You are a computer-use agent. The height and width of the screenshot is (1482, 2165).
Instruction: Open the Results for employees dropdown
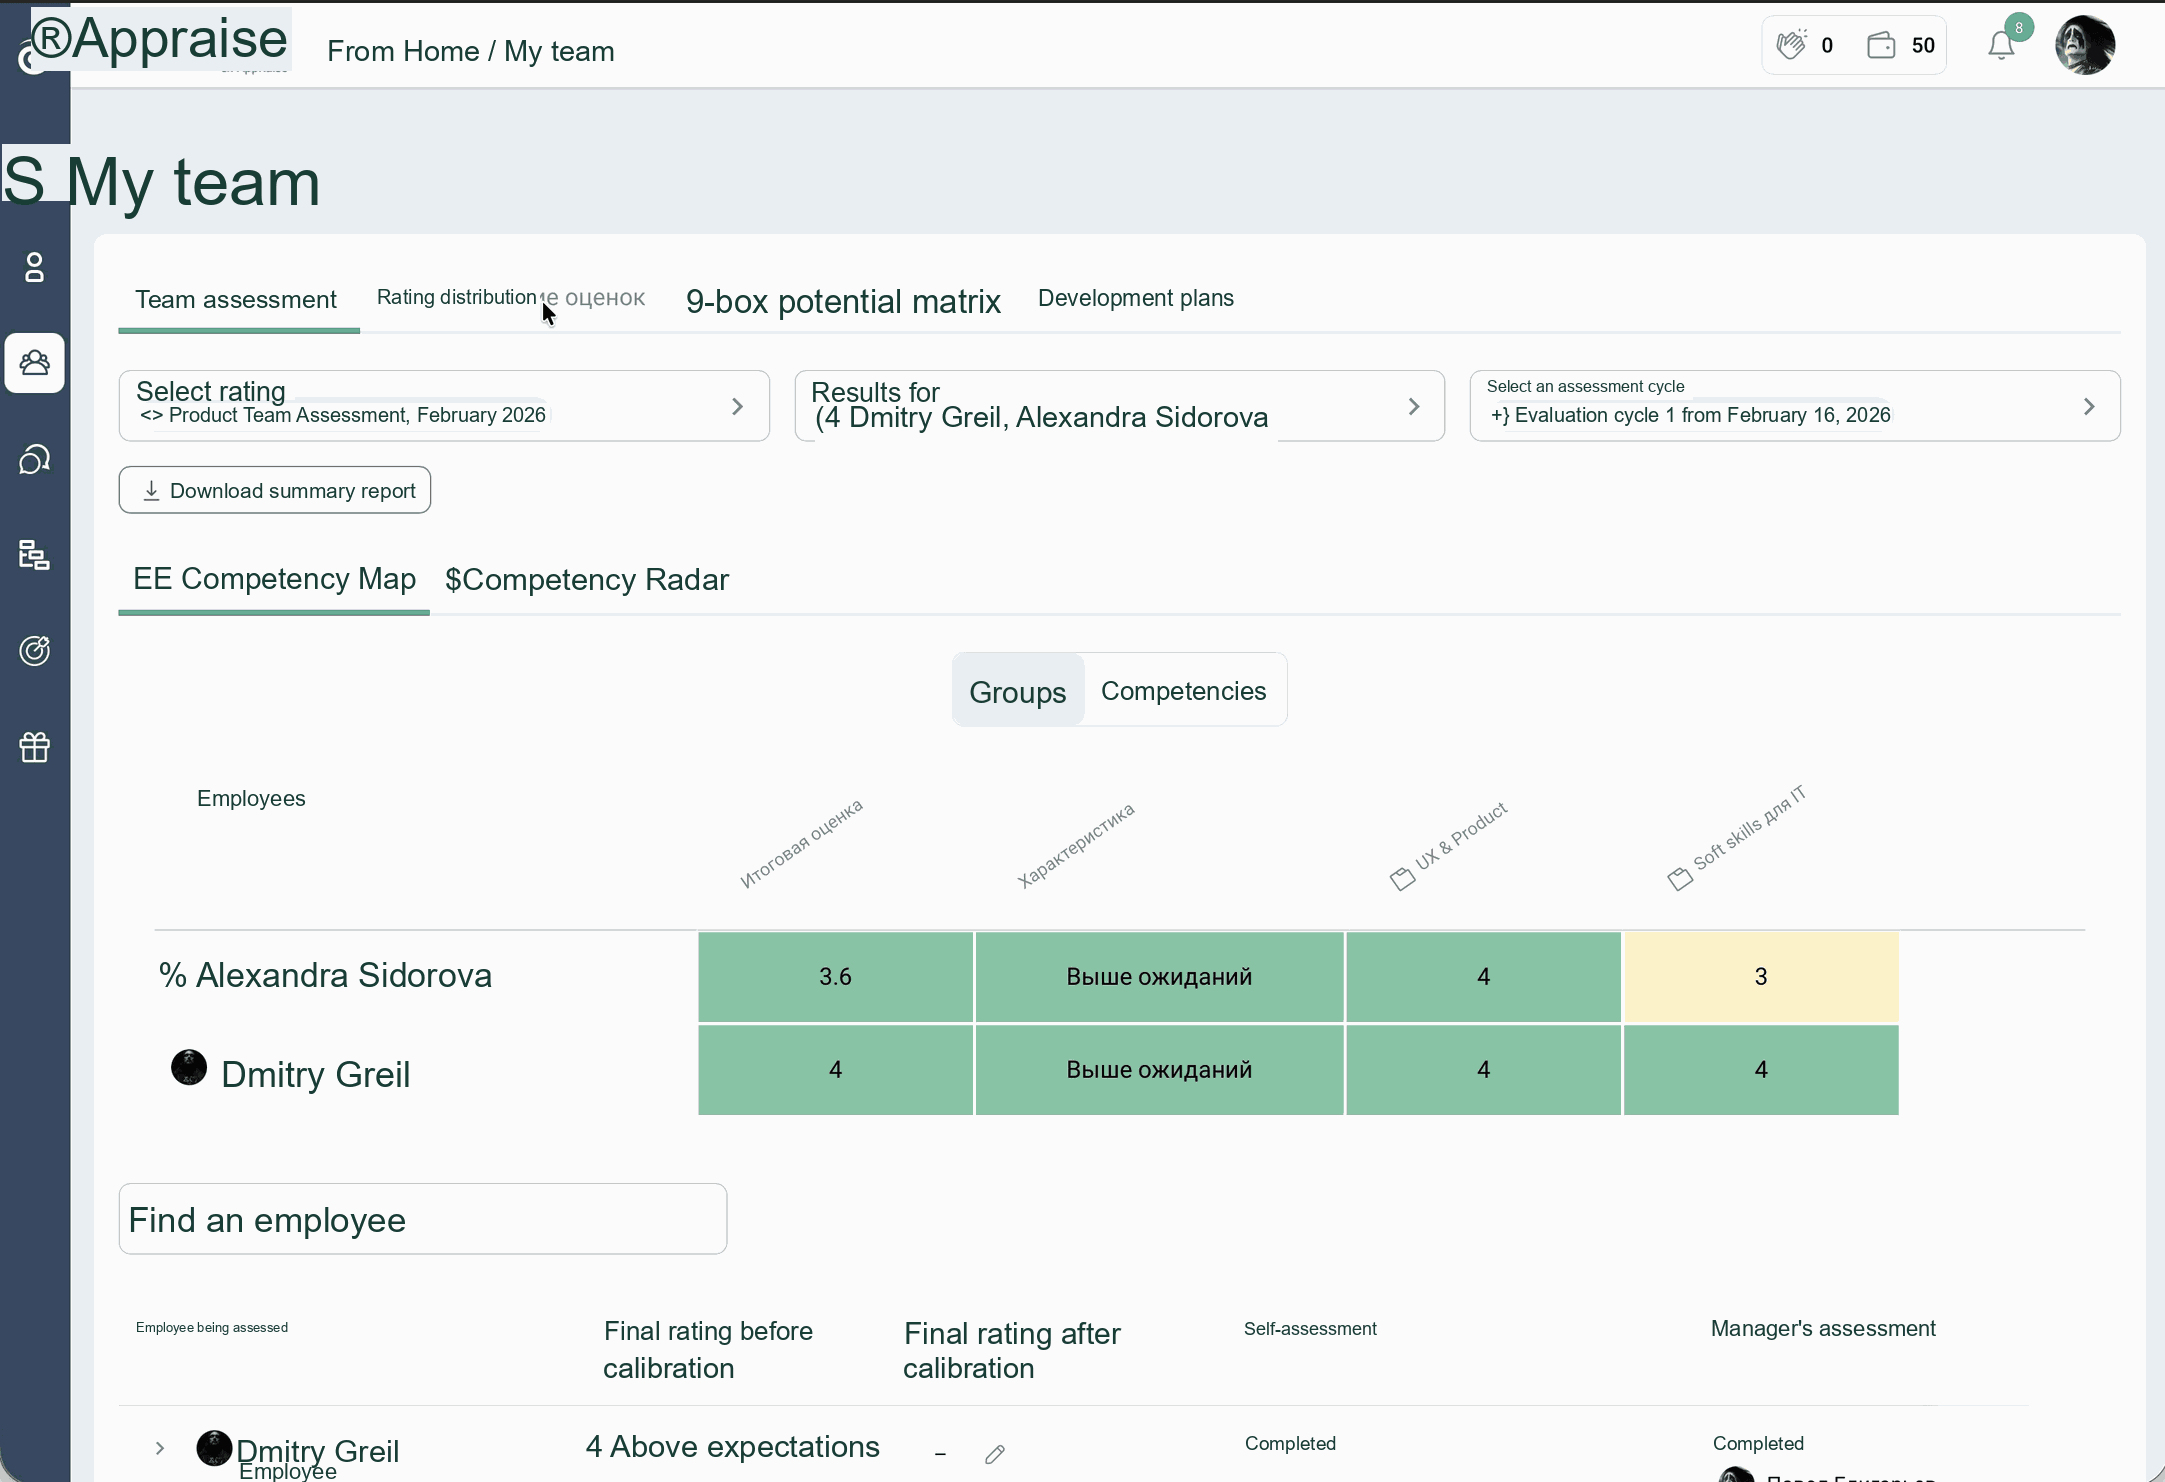pos(1119,406)
